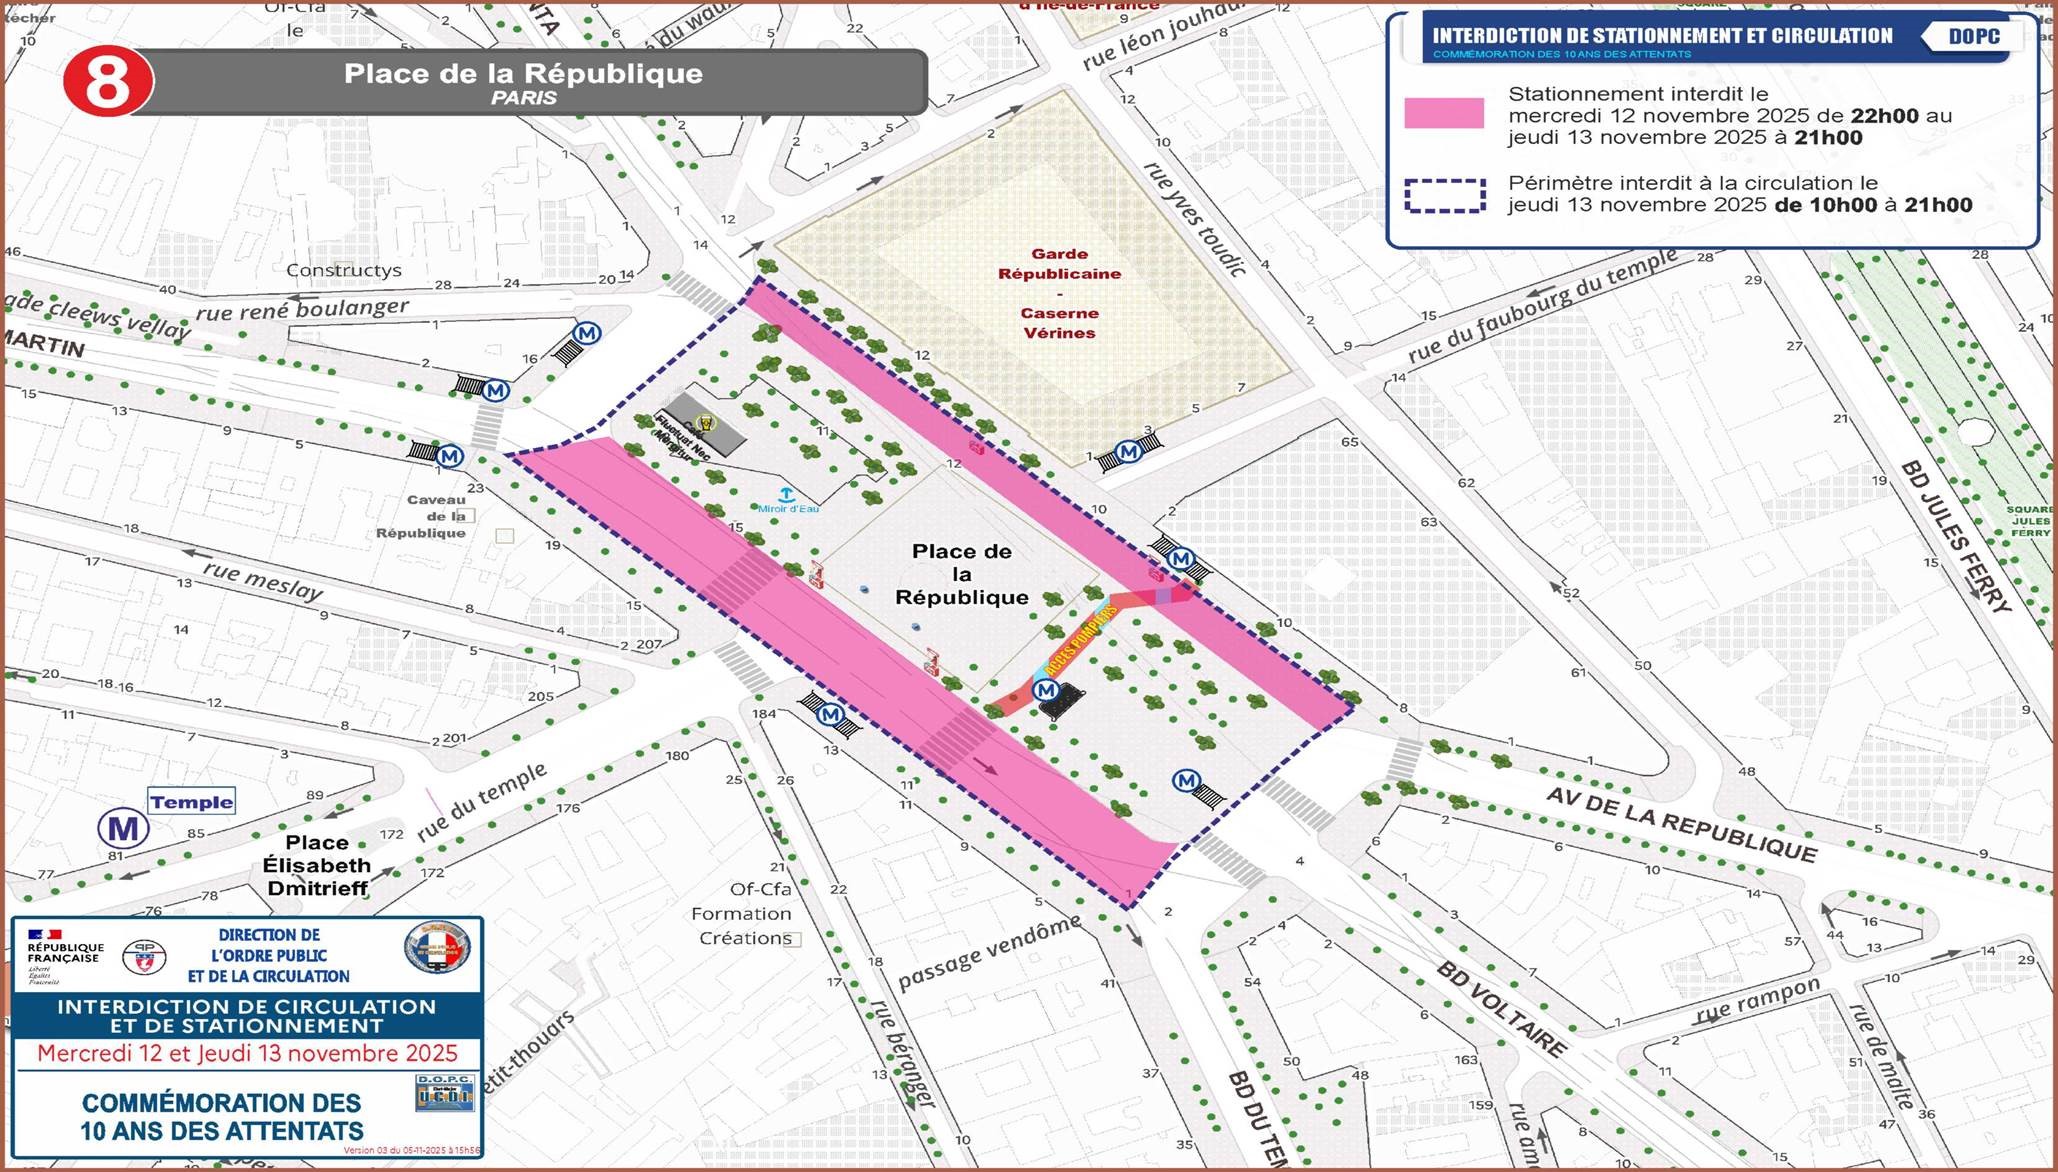The height and width of the screenshot is (1172, 2058).
Task: Click the blue Temple station label
Action: tap(192, 802)
